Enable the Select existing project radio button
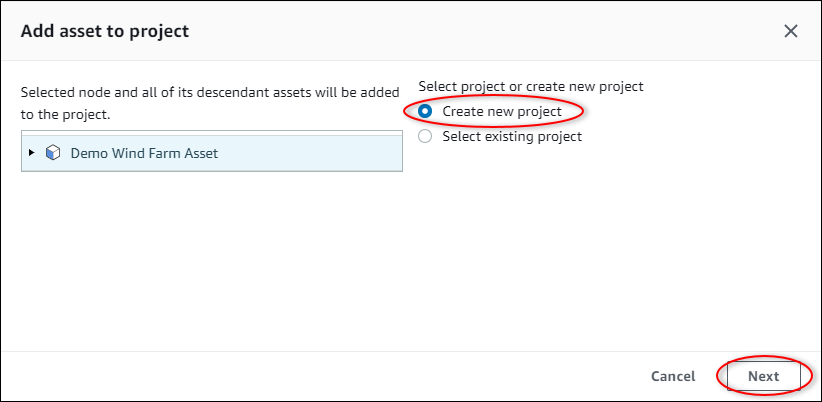The image size is (822, 402). coord(425,136)
